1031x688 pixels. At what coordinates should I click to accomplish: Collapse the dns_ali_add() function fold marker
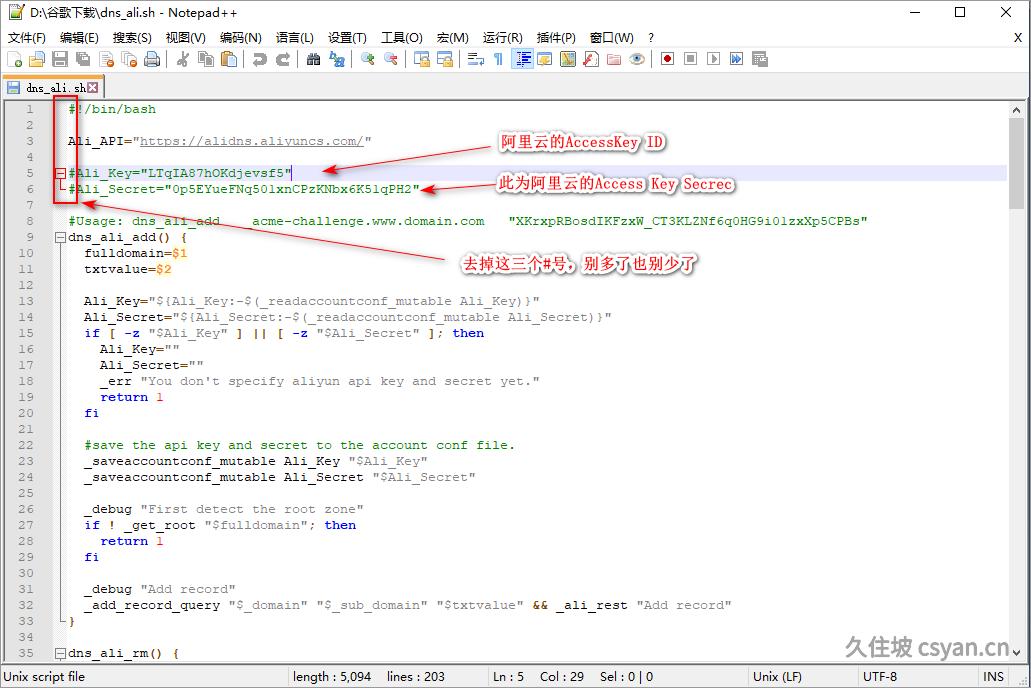(60, 237)
